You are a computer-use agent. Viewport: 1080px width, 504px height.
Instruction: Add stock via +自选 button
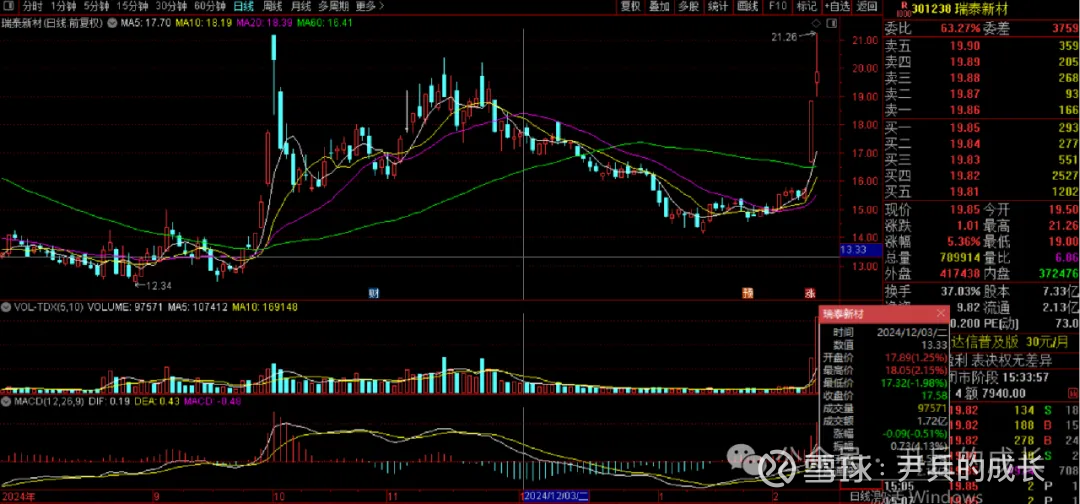836,6
